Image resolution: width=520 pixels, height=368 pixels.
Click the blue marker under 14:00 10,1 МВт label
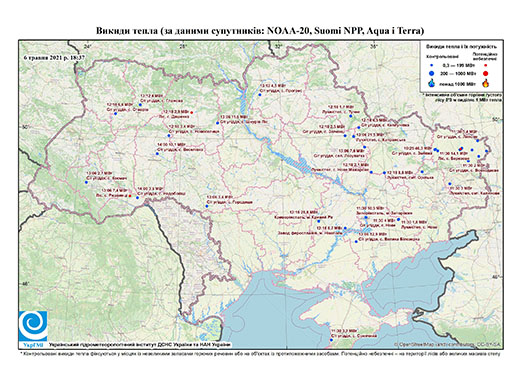157,154
